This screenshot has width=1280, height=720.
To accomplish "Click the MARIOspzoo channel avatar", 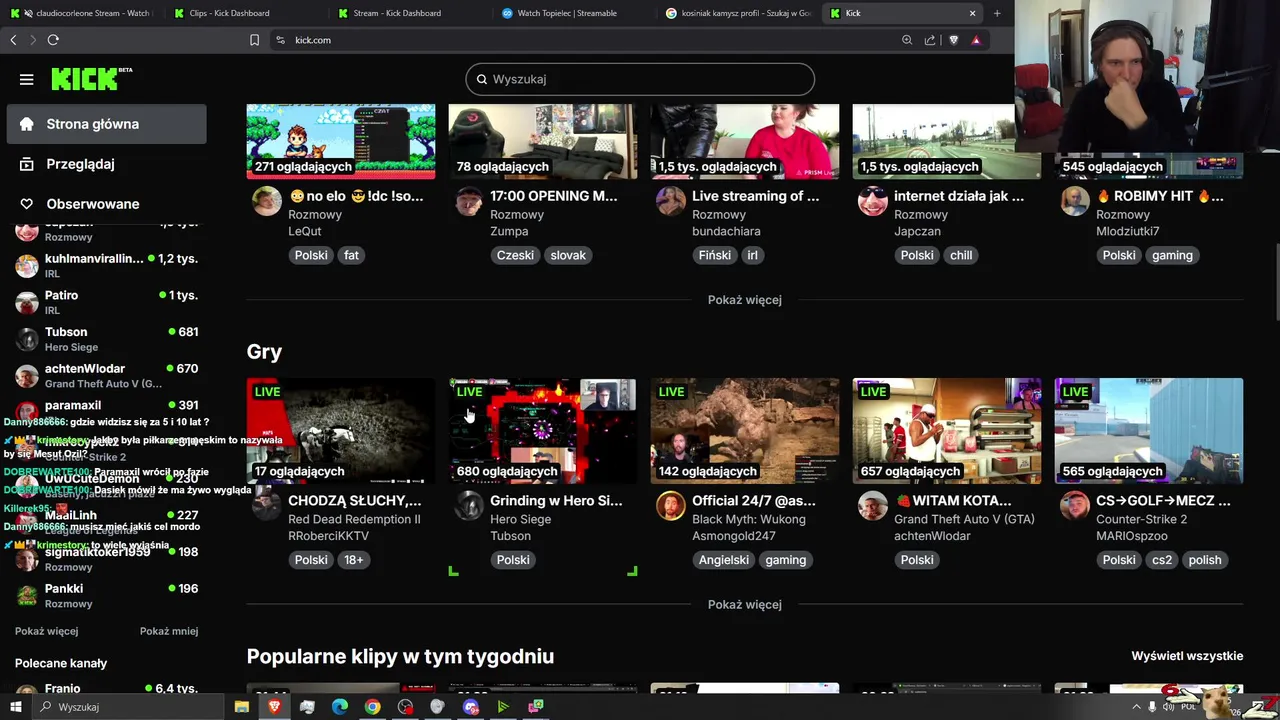I will click(x=1075, y=505).
